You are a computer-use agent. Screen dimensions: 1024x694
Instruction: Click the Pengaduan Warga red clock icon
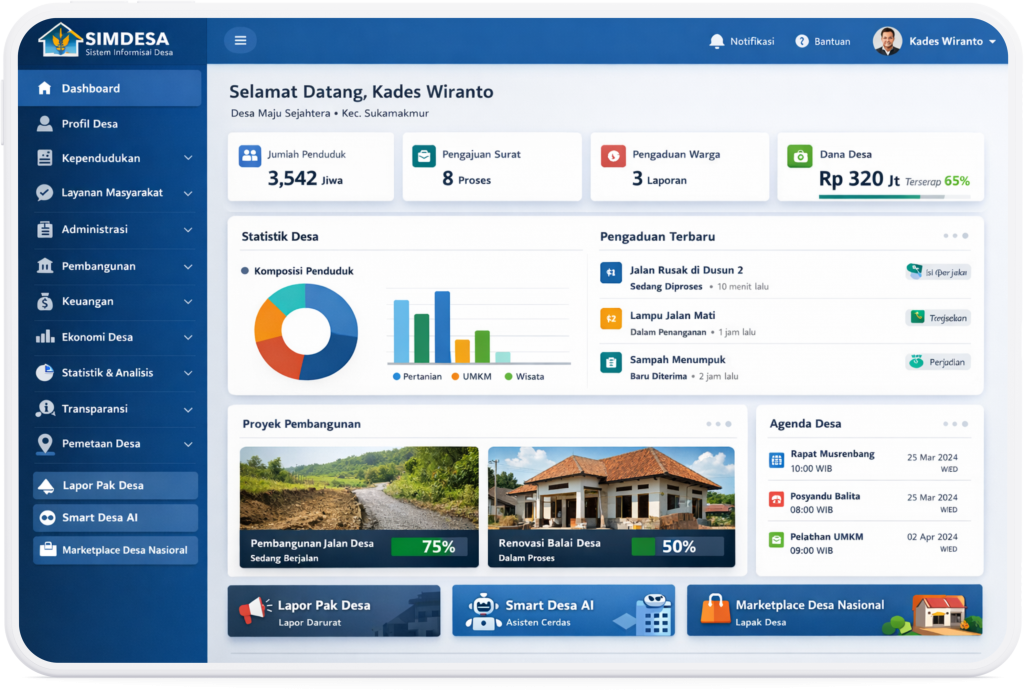click(612, 156)
